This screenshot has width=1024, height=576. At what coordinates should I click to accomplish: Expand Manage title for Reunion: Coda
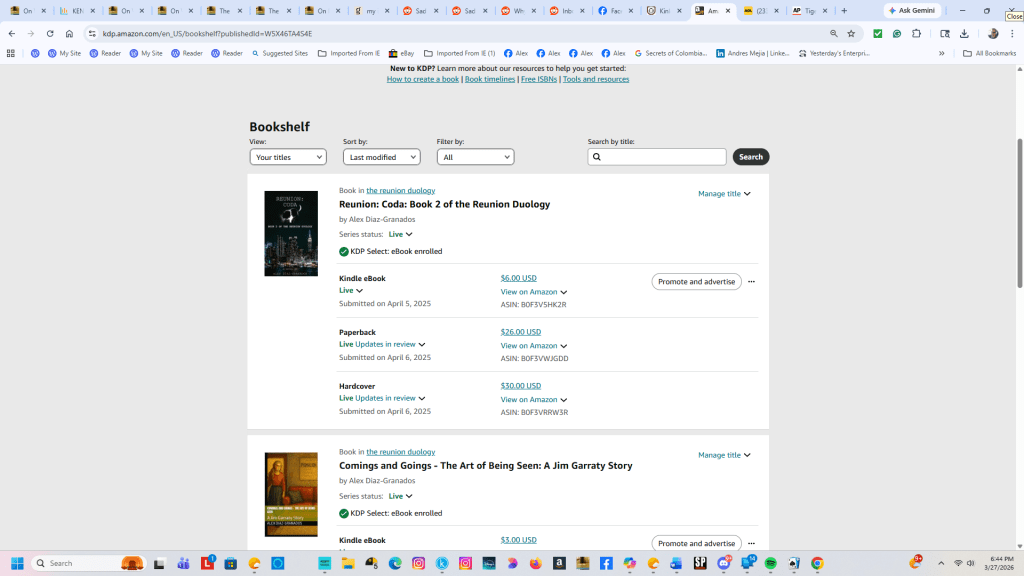click(724, 194)
